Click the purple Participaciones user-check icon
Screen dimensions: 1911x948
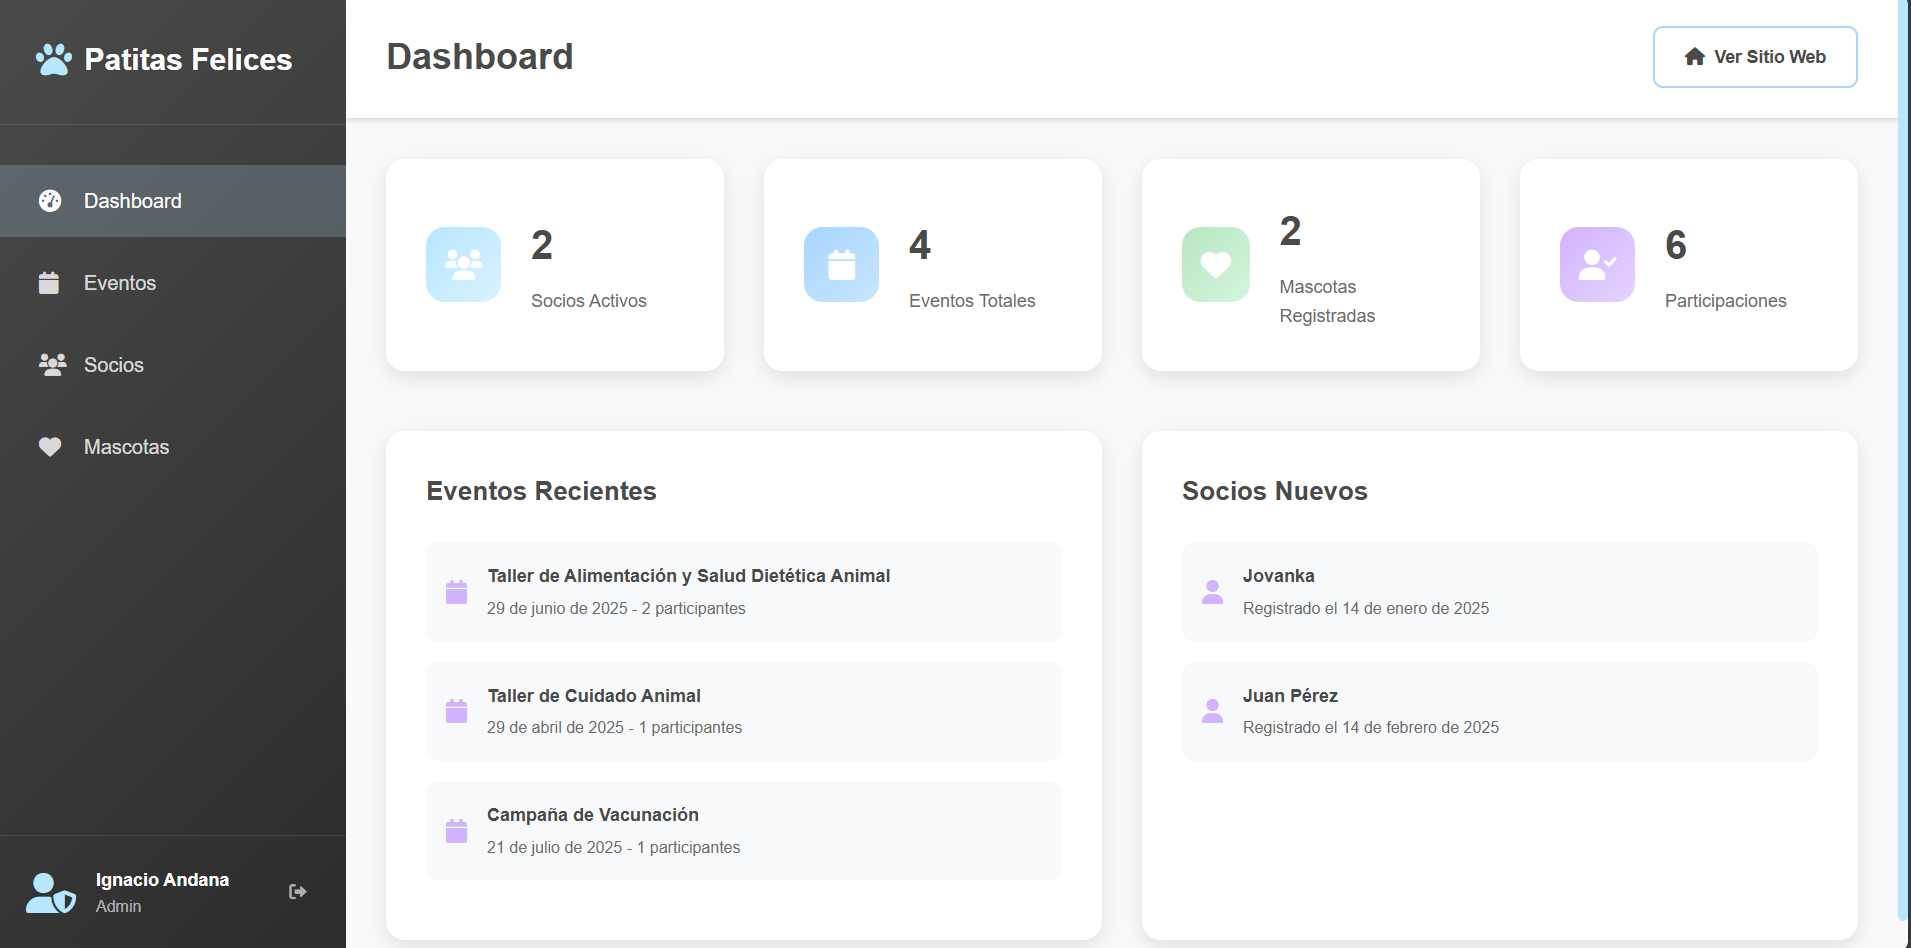click(x=1597, y=265)
